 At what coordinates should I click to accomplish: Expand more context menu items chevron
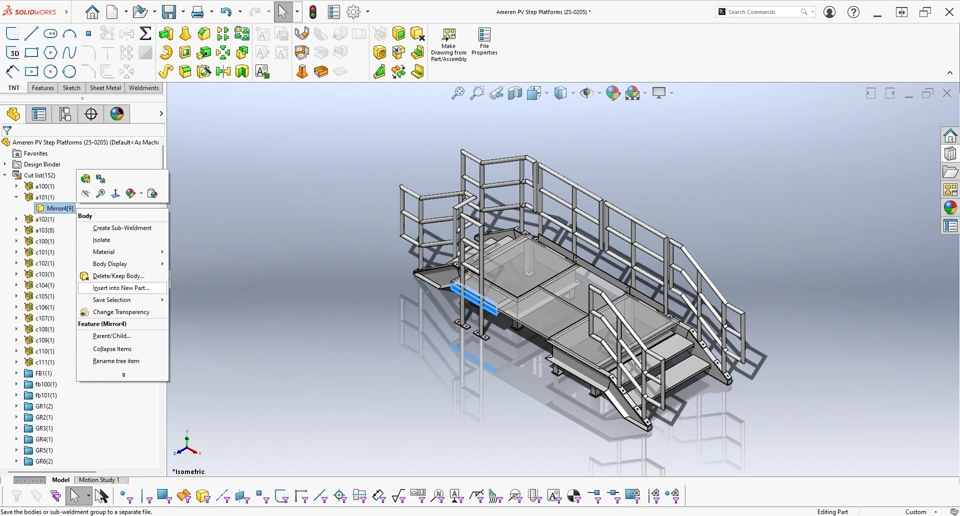tap(123, 375)
